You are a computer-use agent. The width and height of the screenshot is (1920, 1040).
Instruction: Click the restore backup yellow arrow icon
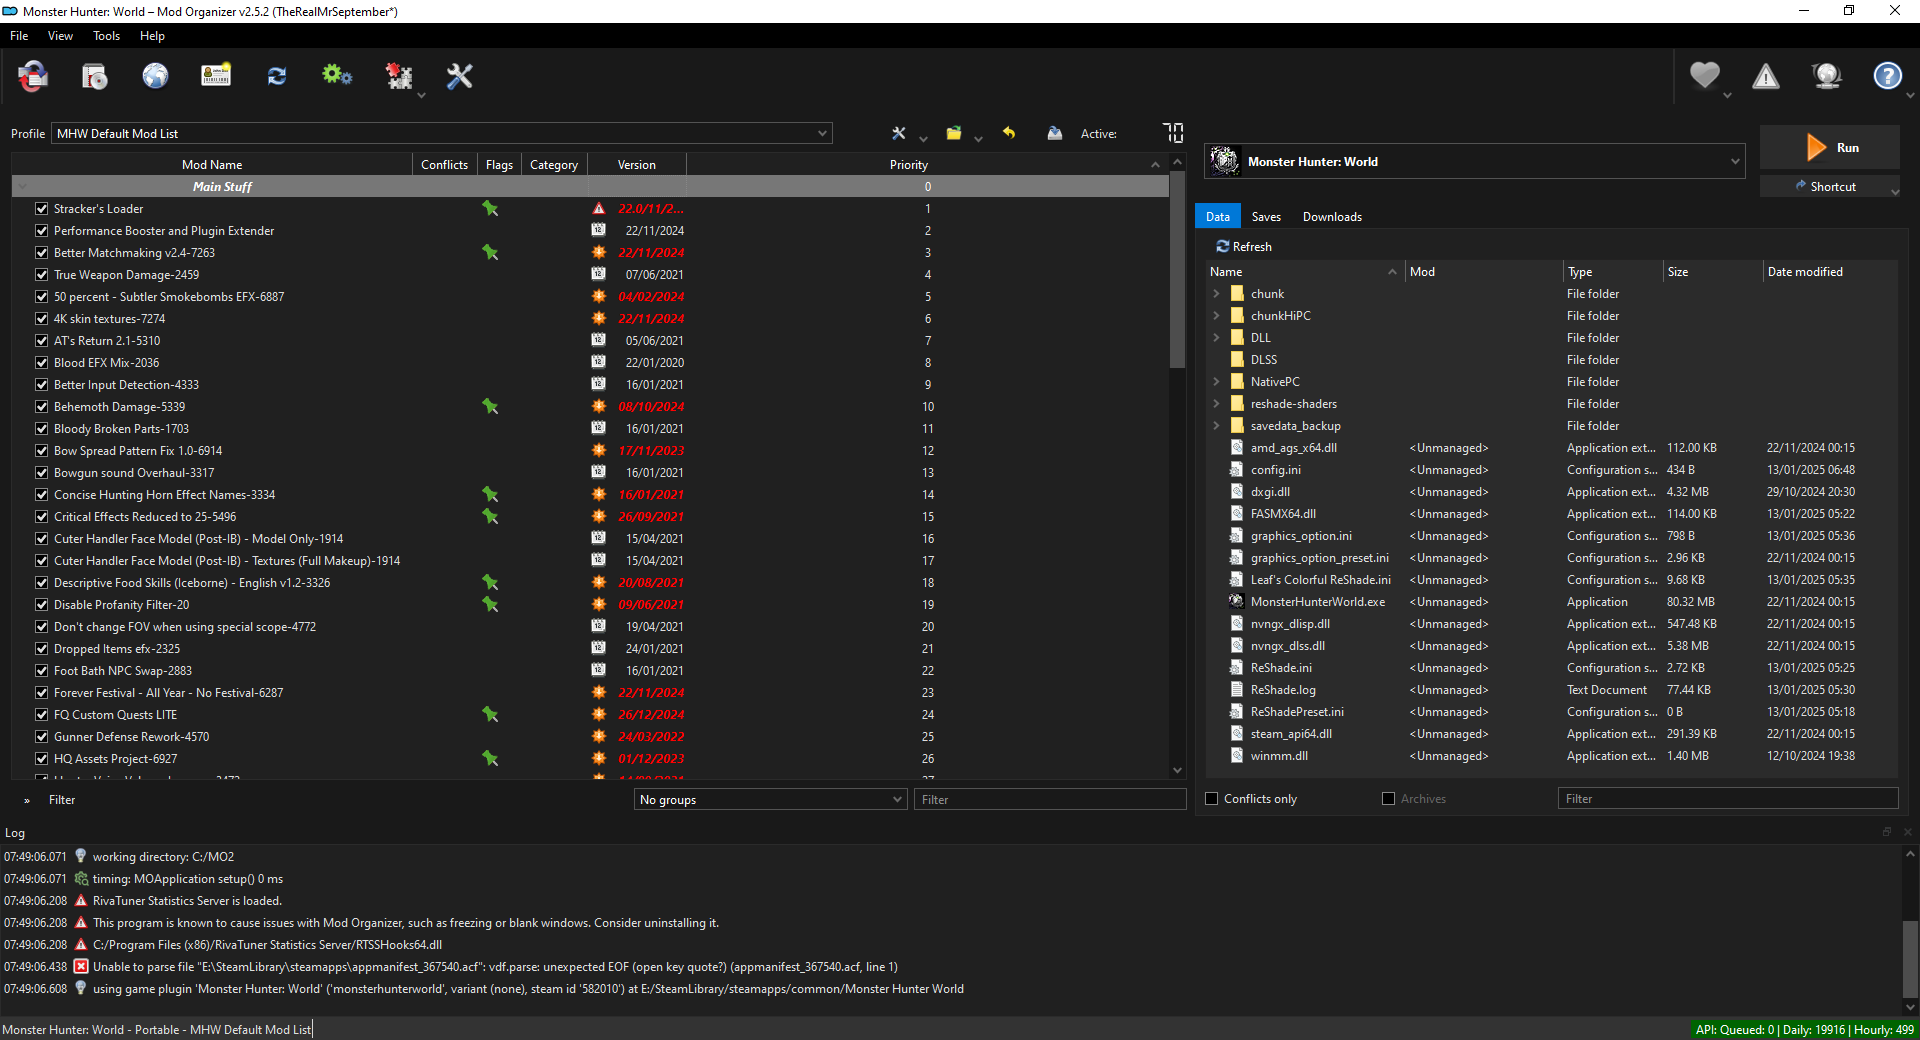(x=1009, y=133)
